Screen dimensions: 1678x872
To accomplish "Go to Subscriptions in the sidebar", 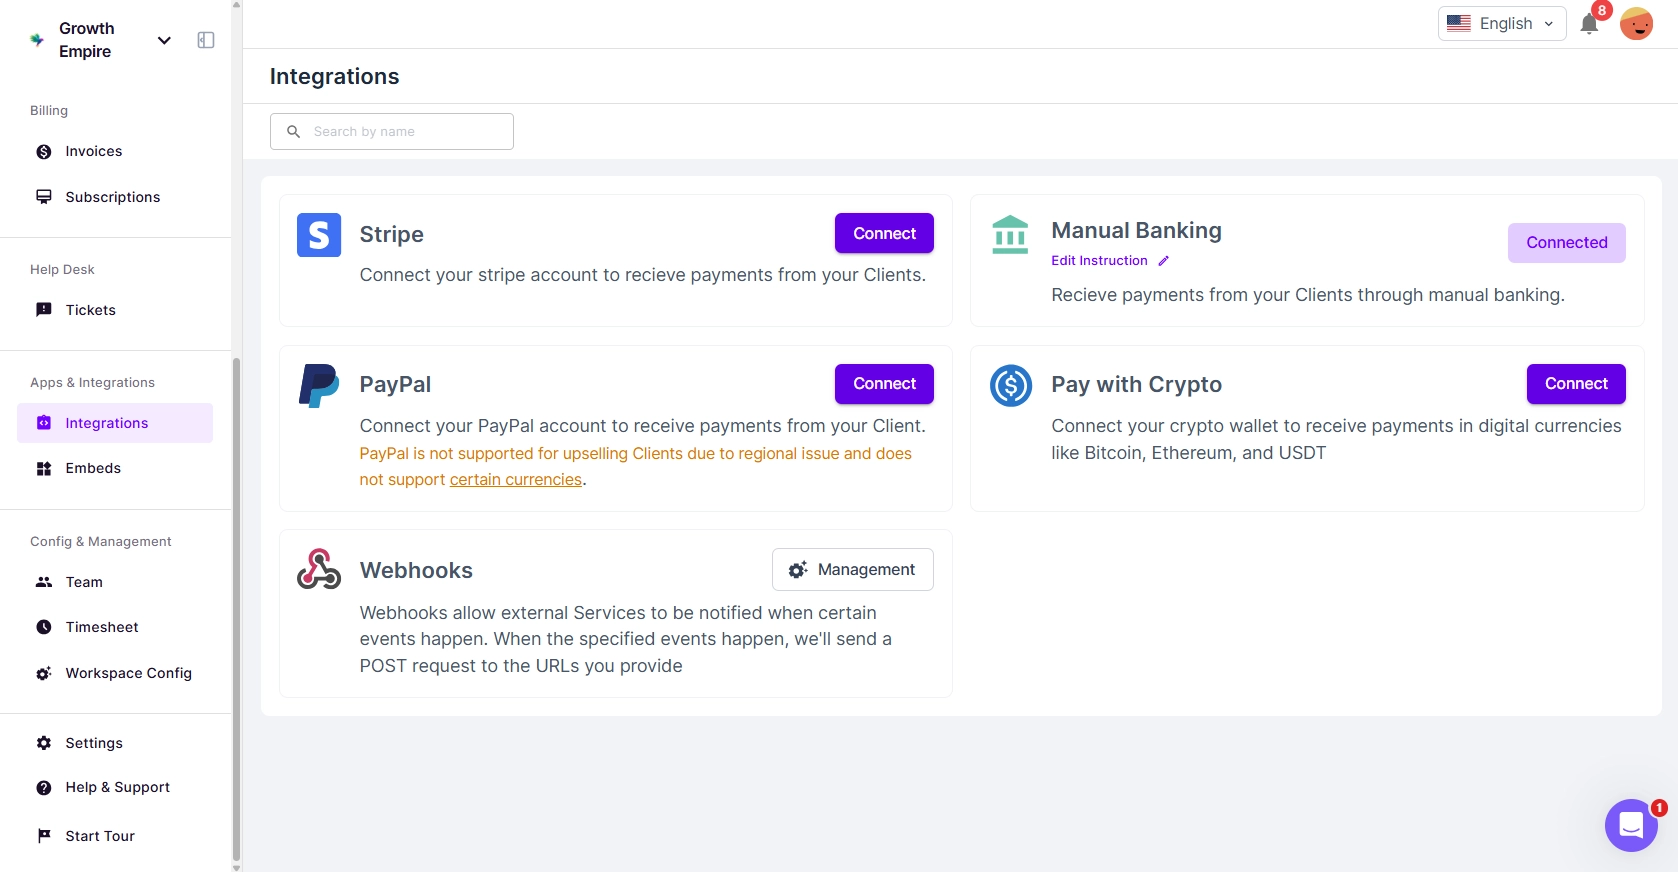I will (112, 197).
